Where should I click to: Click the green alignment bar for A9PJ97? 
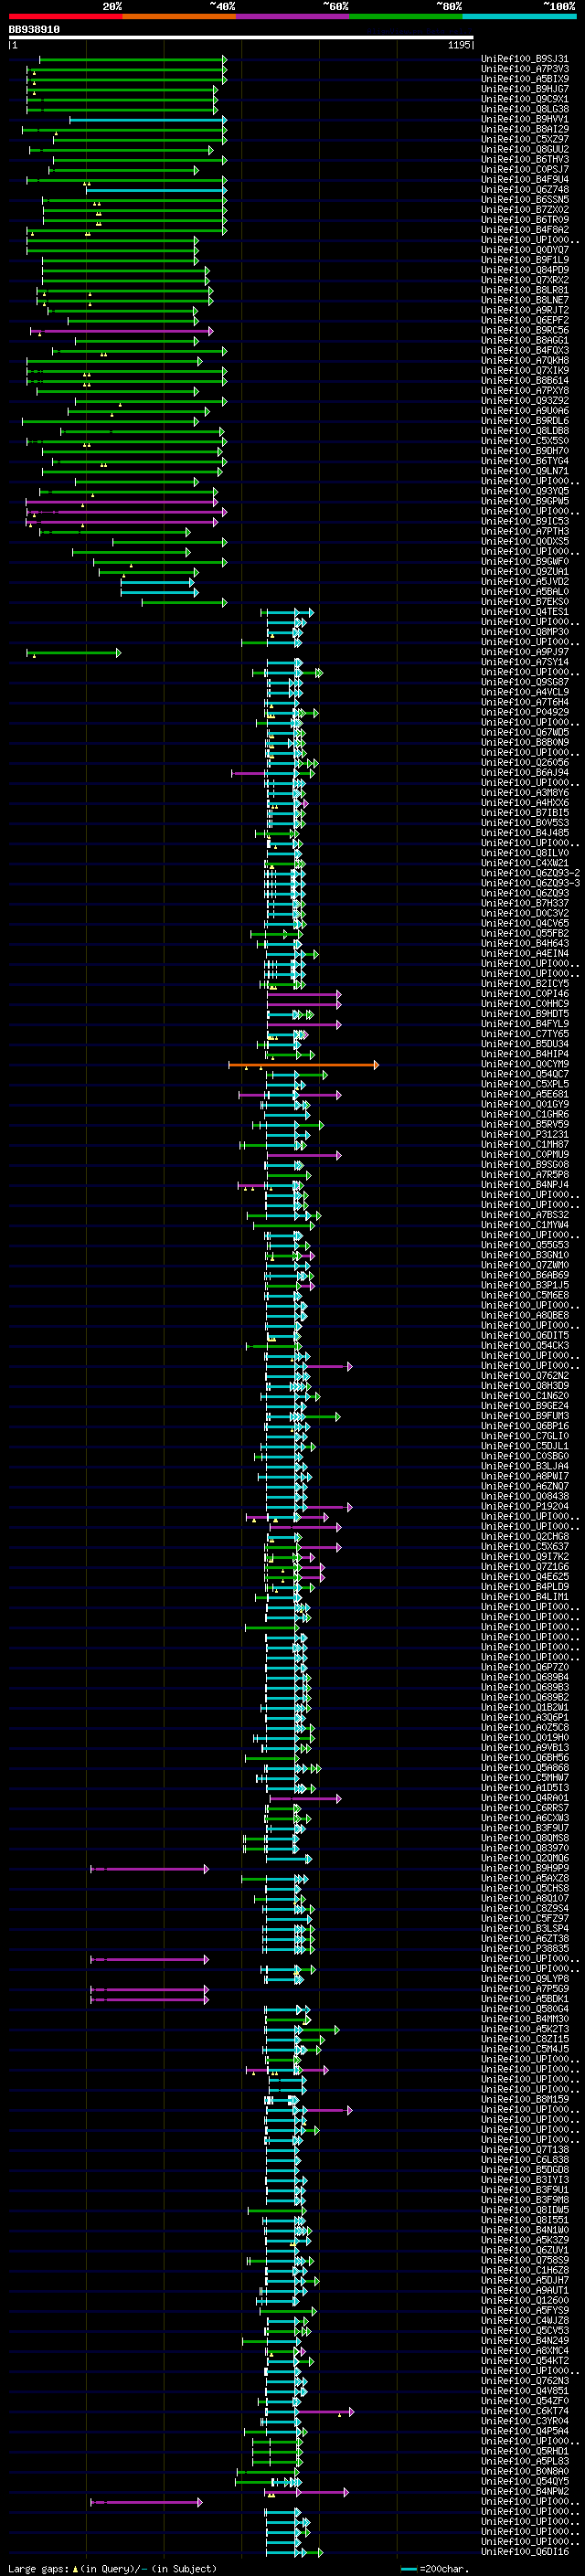tap(74, 653)
